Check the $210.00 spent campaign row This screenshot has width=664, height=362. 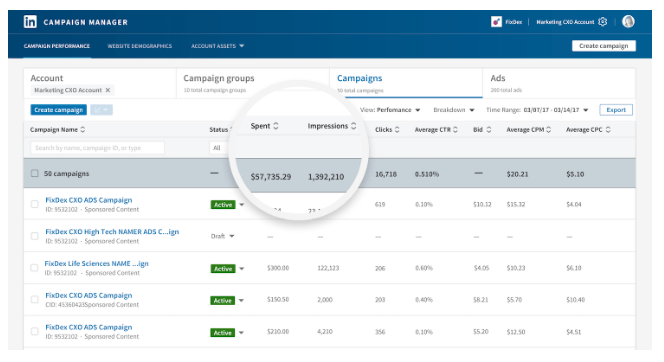tap(35, 331)
